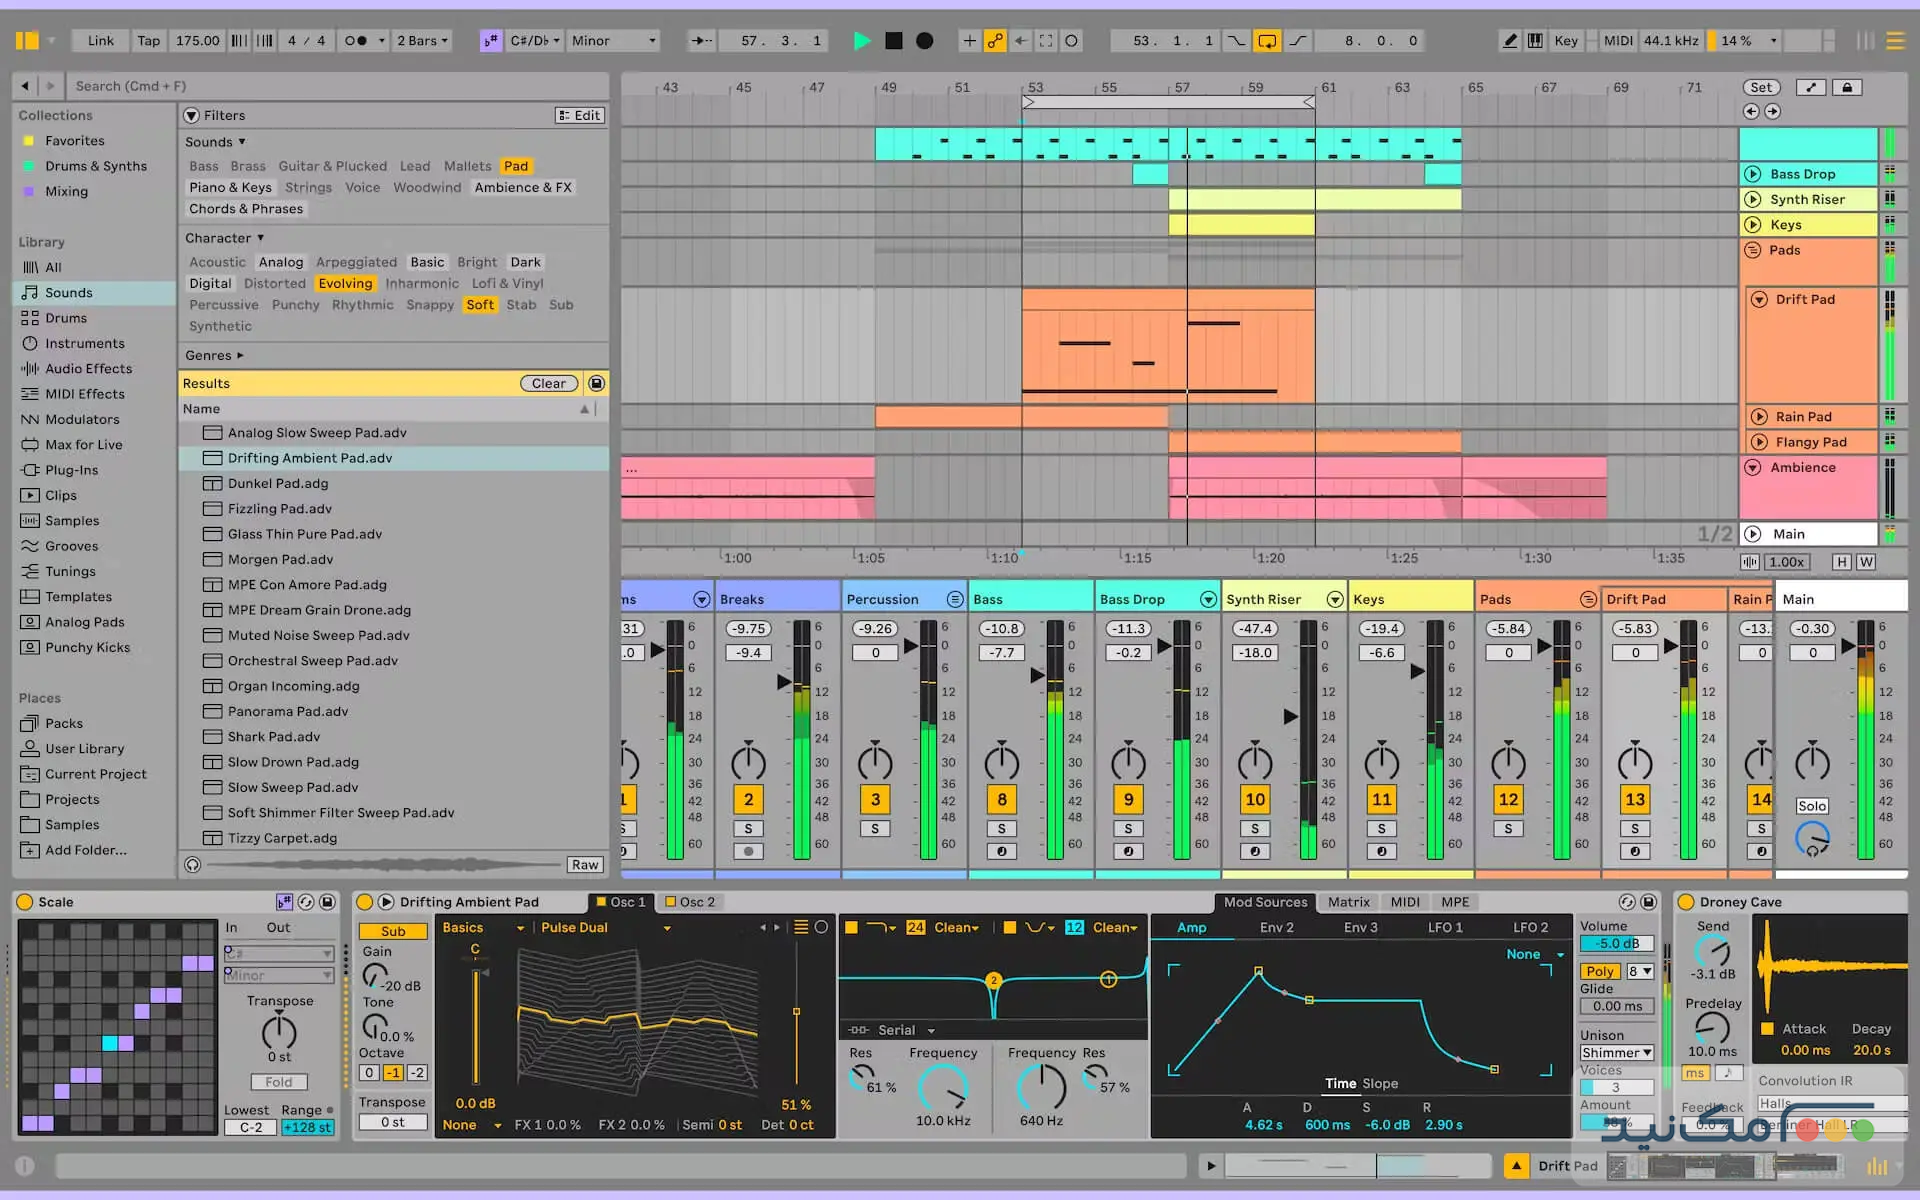
Task: Solo the Bass channel strip
Action: point(1001,828)
